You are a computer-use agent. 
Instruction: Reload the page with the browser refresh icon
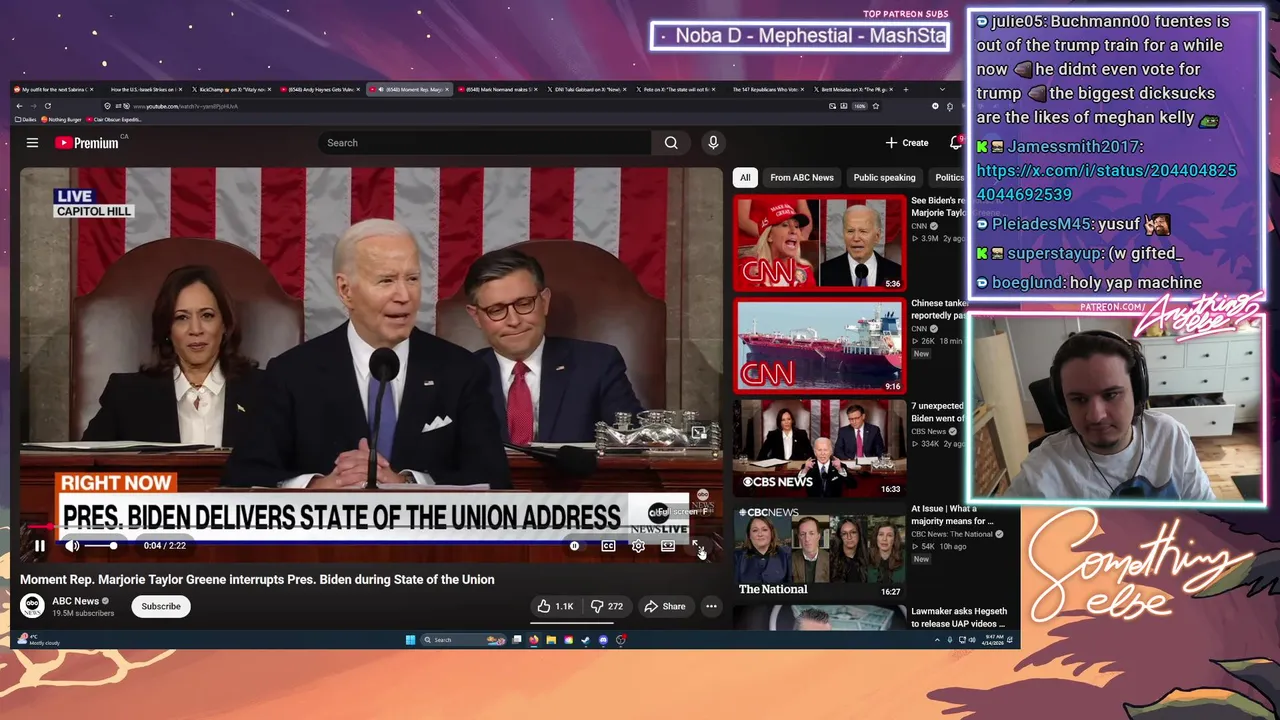(47, 106)
